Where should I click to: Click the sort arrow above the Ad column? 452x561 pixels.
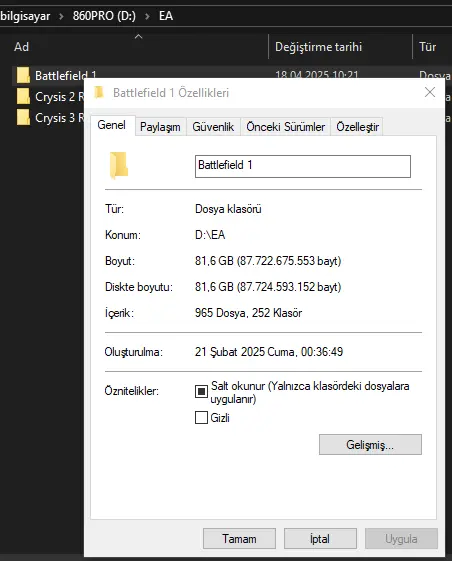[x=138, y=36]
